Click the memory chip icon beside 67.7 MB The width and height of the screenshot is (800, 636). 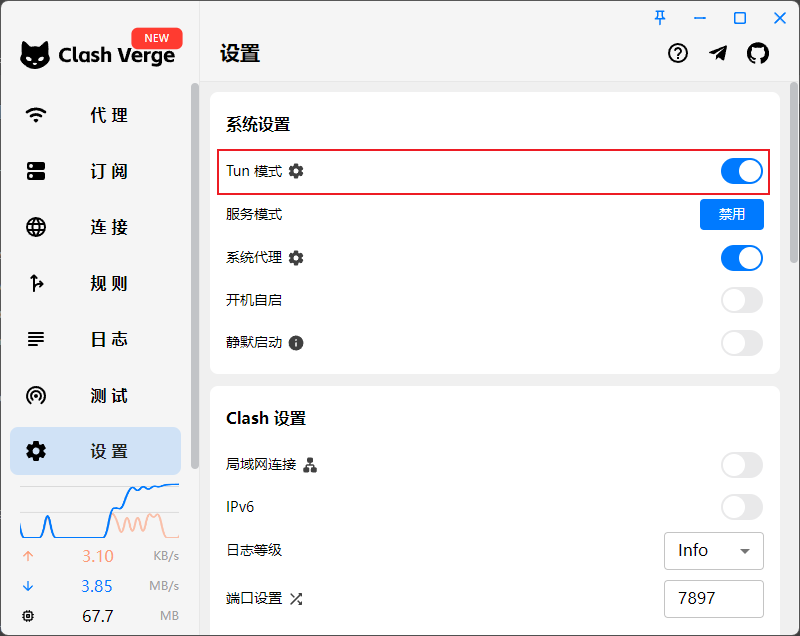coord(28,616)
